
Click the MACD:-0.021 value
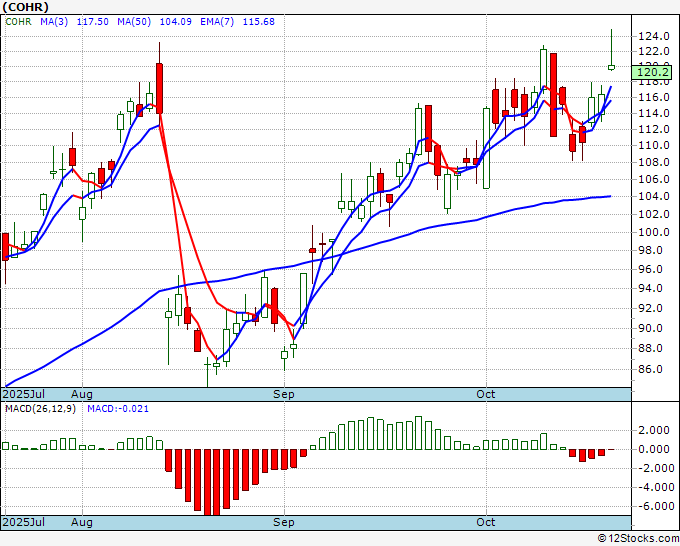118,409
